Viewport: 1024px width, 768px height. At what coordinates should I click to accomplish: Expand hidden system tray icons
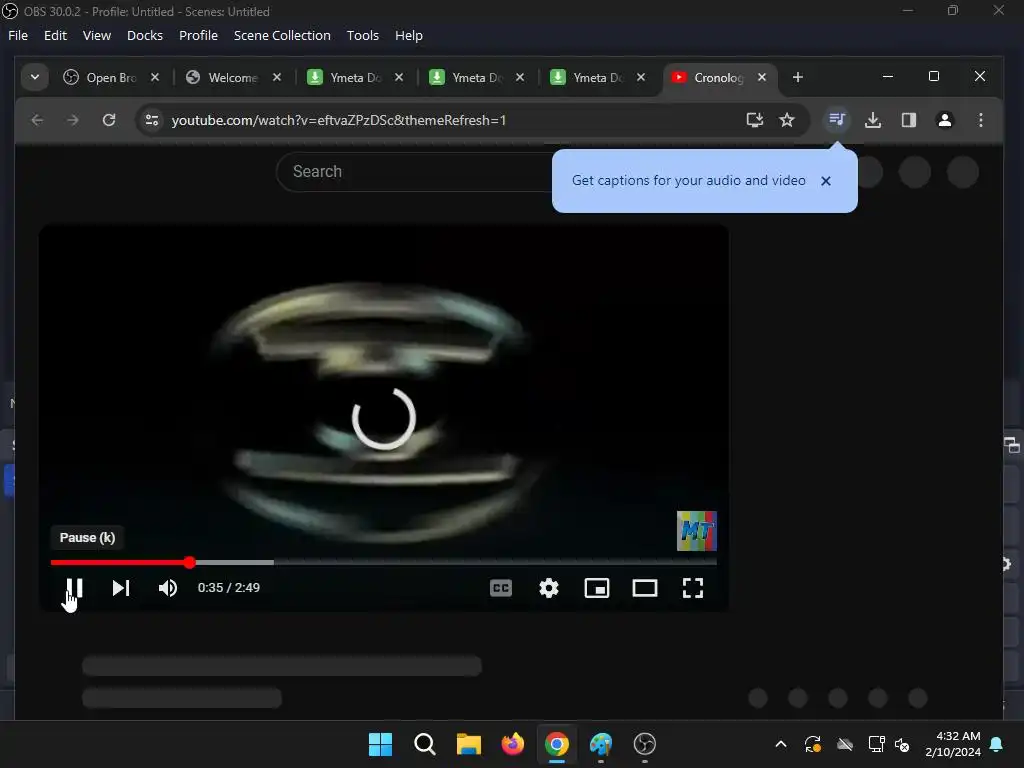(780, 744)
